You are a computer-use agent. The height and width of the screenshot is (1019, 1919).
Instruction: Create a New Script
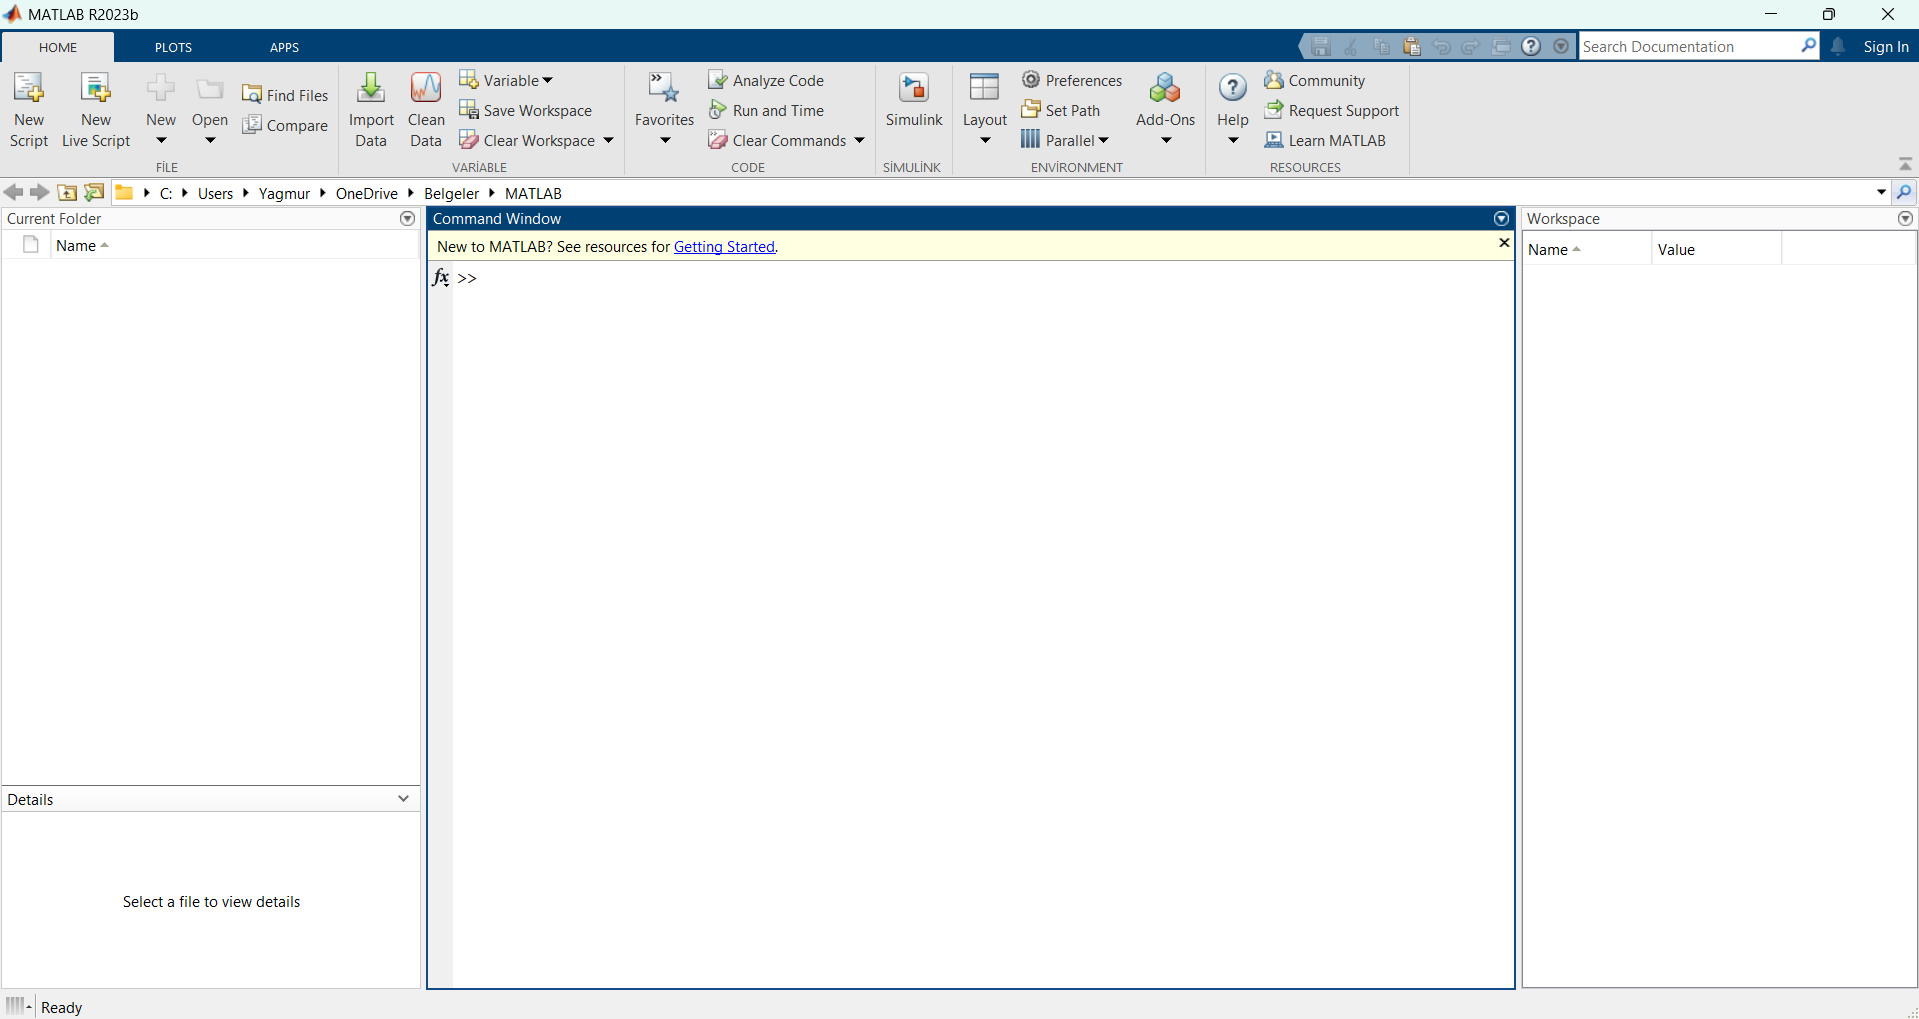[29, 110]
